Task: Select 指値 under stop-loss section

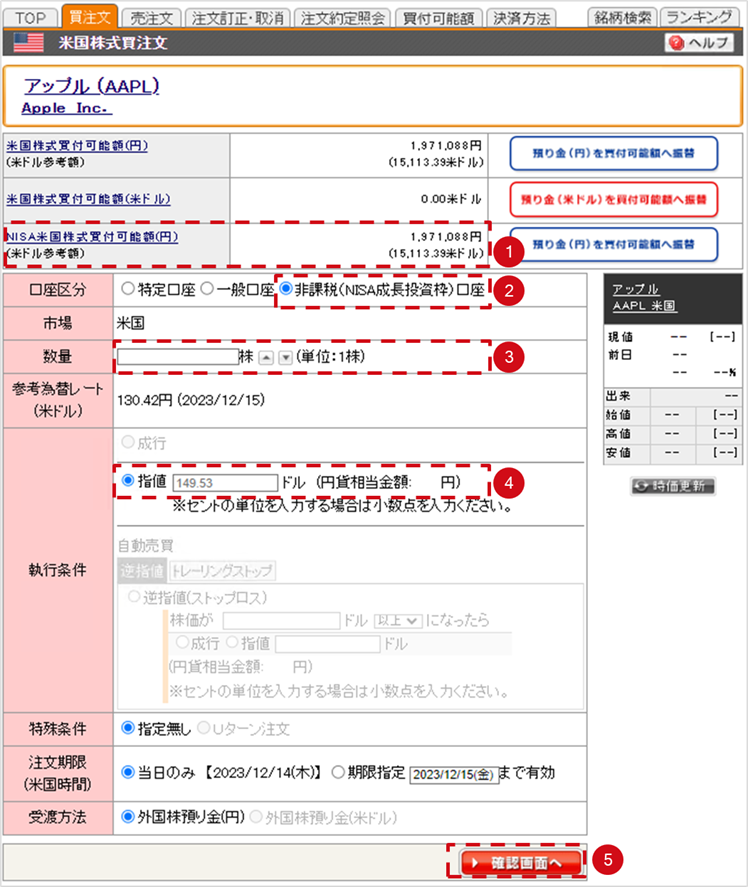Action: (232, 643)
